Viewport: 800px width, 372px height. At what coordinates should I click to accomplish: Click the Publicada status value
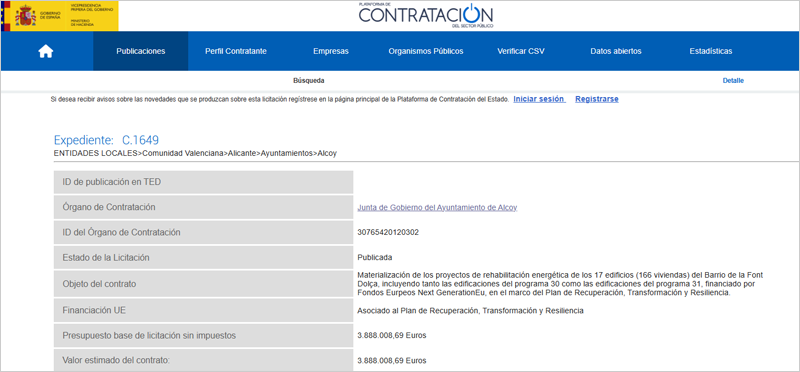point(374,257)
